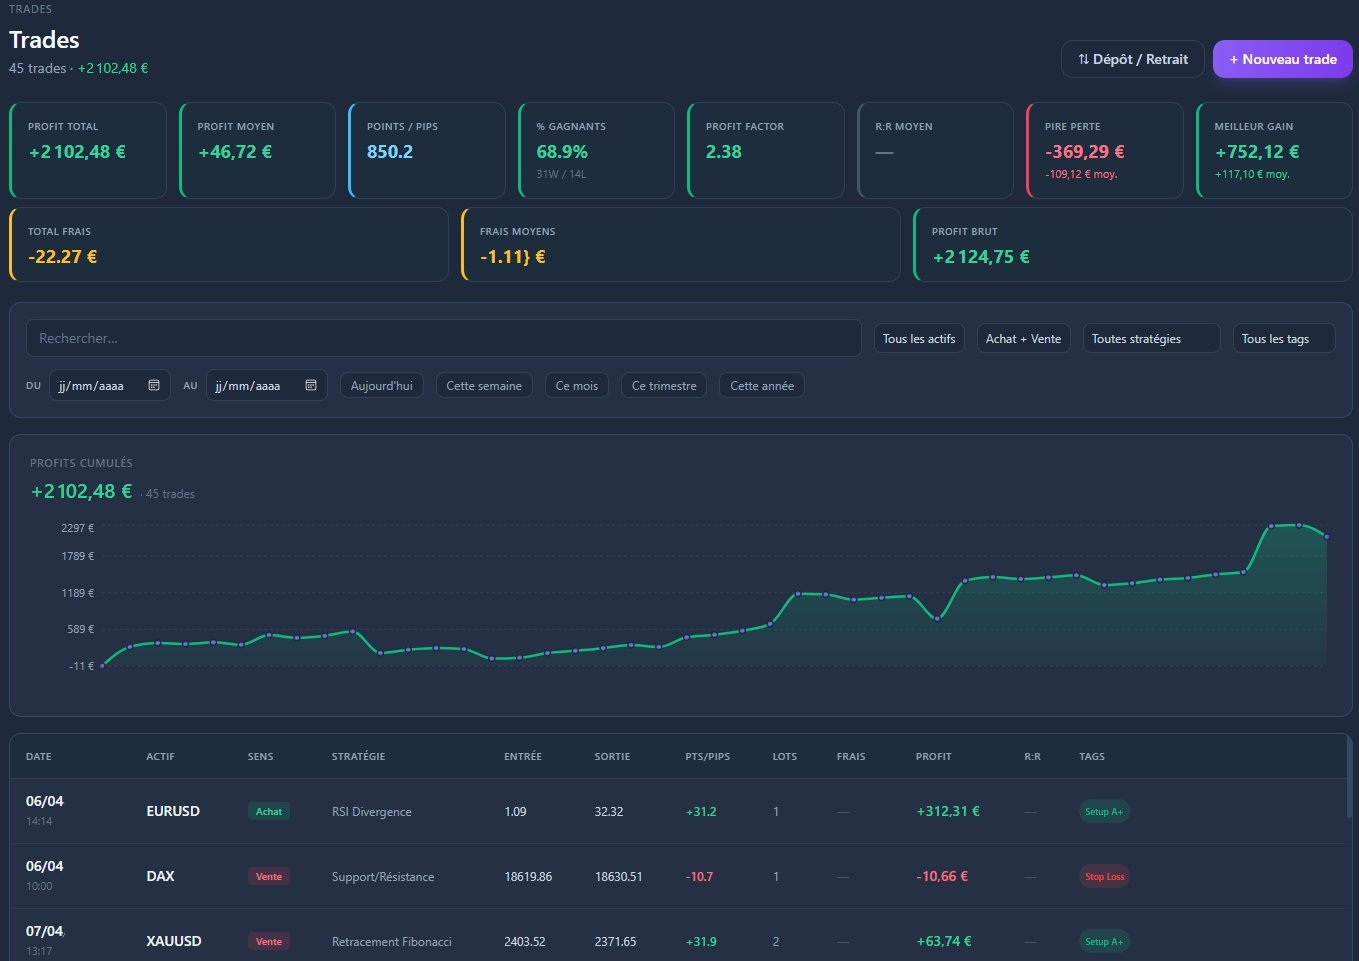Image resolution: width=1359 pixels, height=961 pixels.
Task: Click the Rechercher search field
Action: click(x=443, y=338)
